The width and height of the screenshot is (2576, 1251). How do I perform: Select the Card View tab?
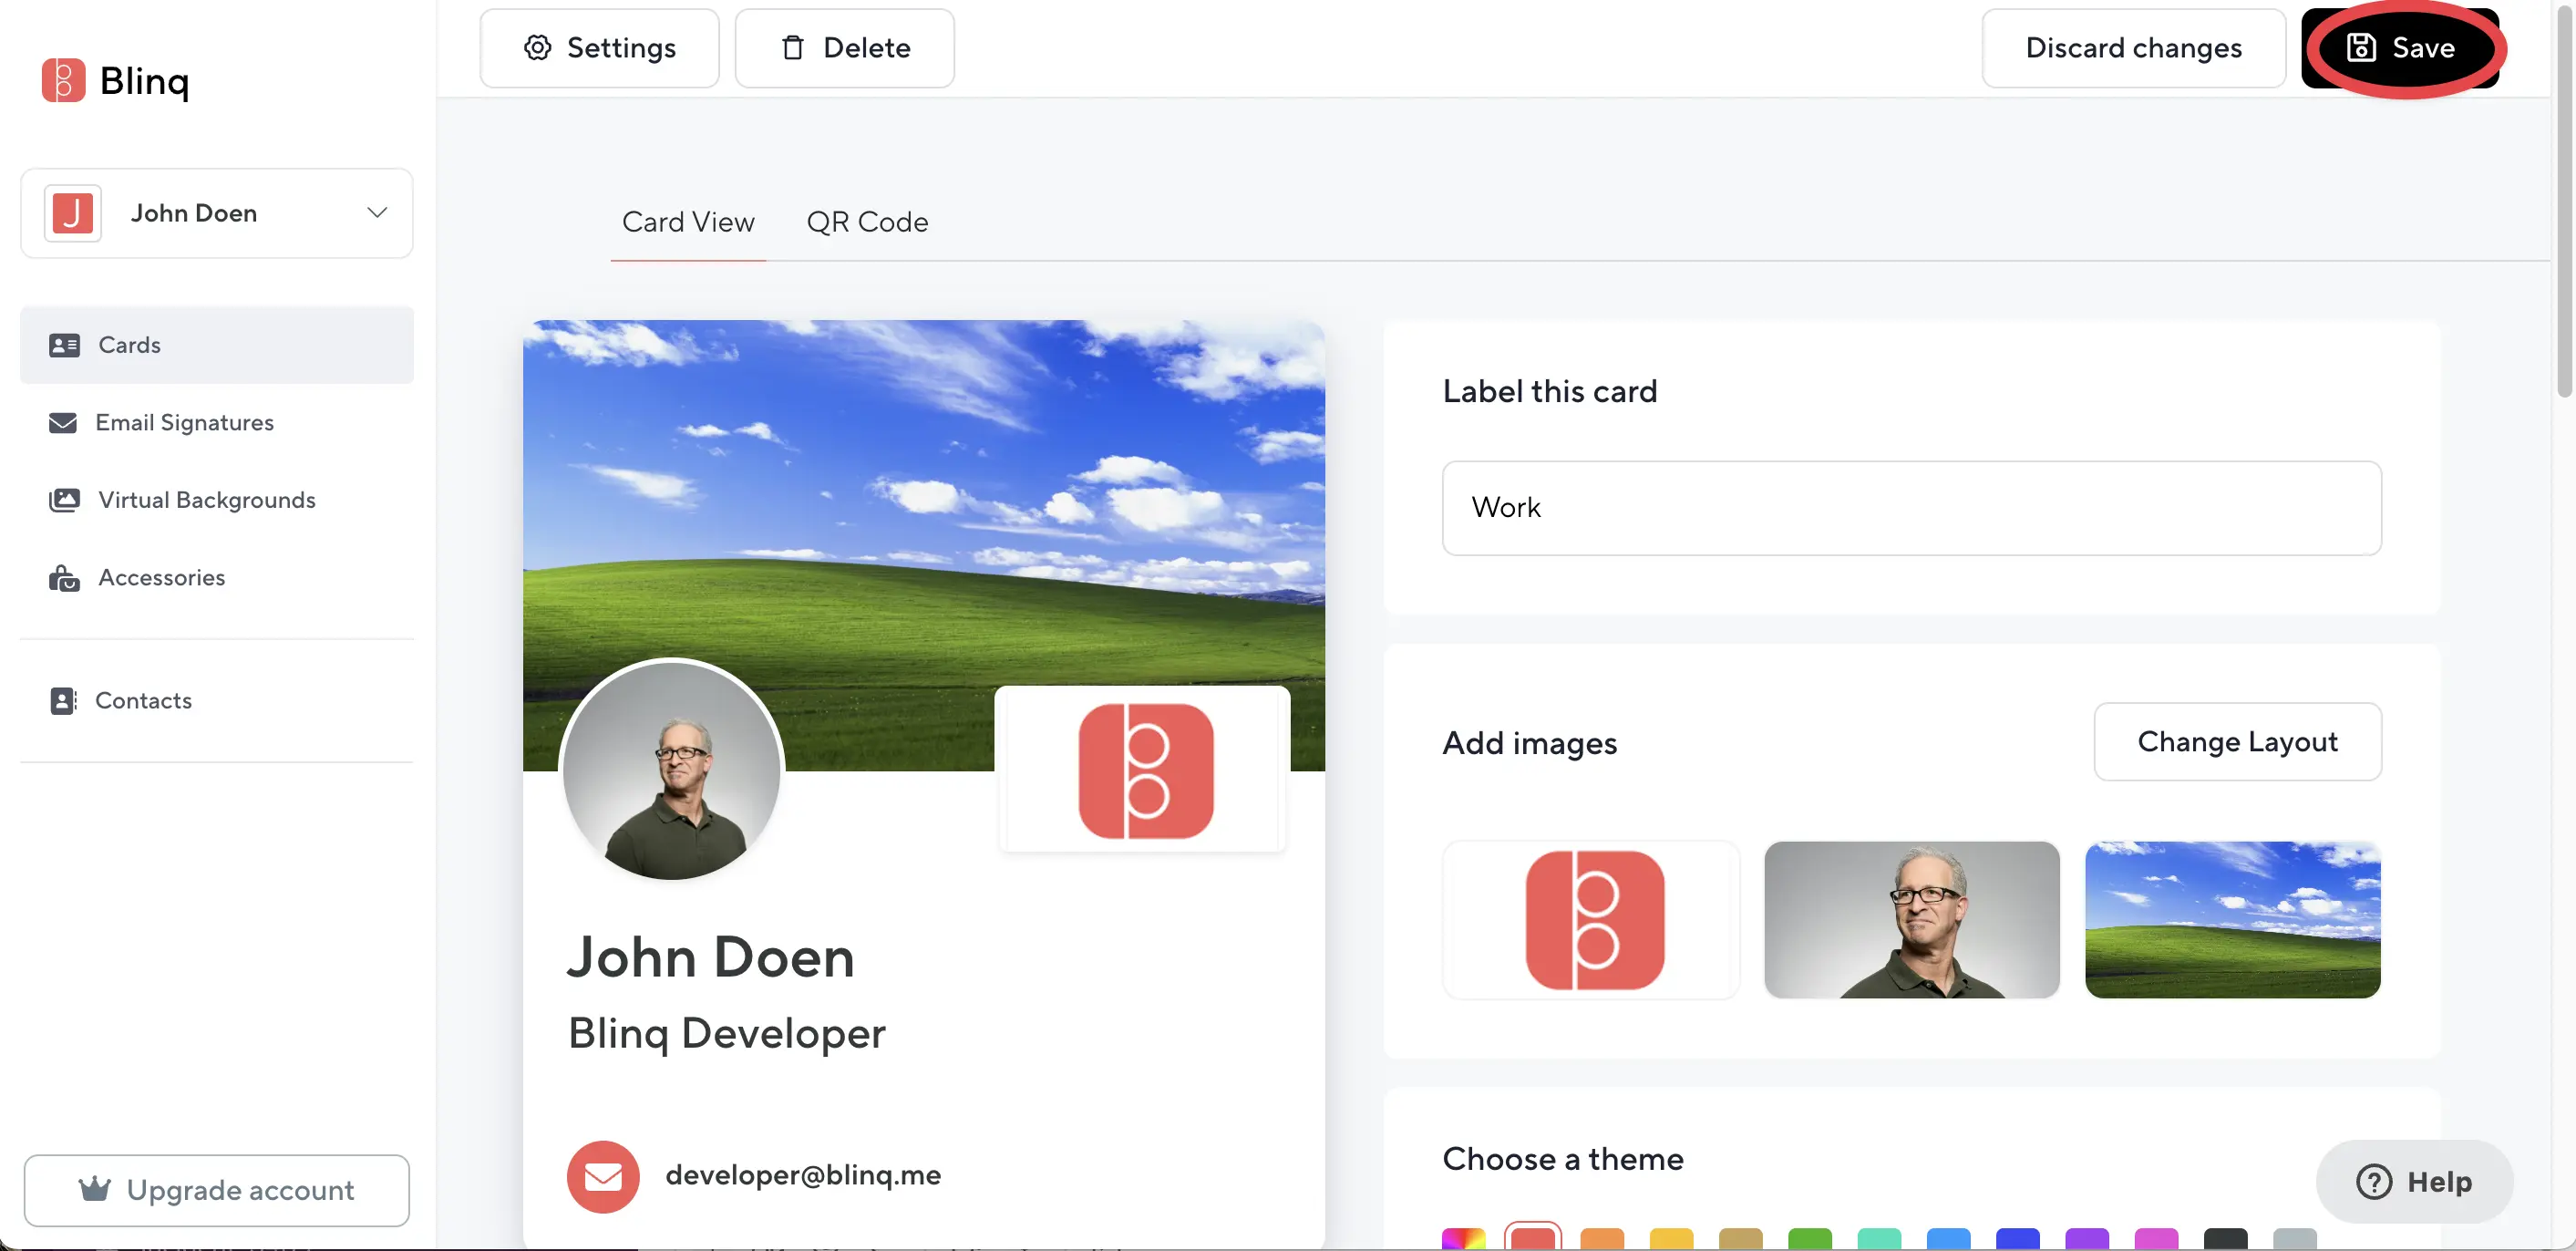687,222
